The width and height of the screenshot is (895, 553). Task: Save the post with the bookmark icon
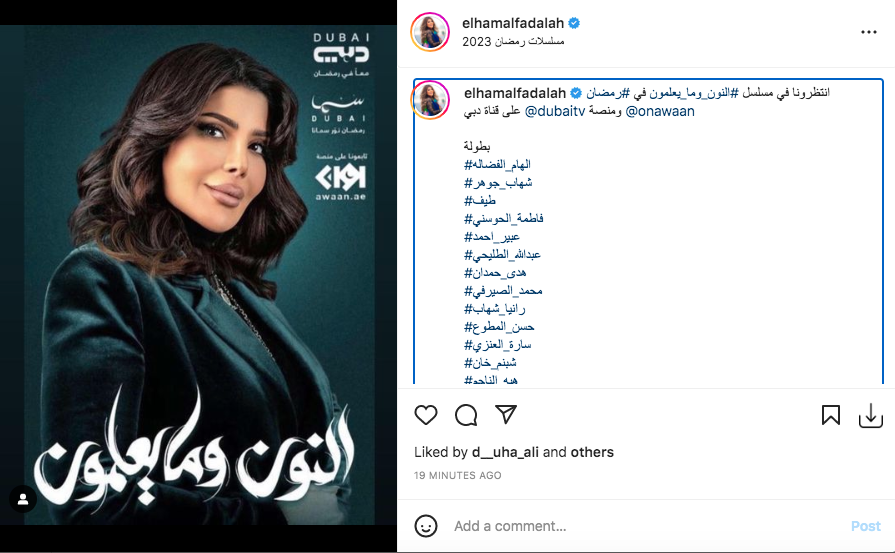coord(831,415)
